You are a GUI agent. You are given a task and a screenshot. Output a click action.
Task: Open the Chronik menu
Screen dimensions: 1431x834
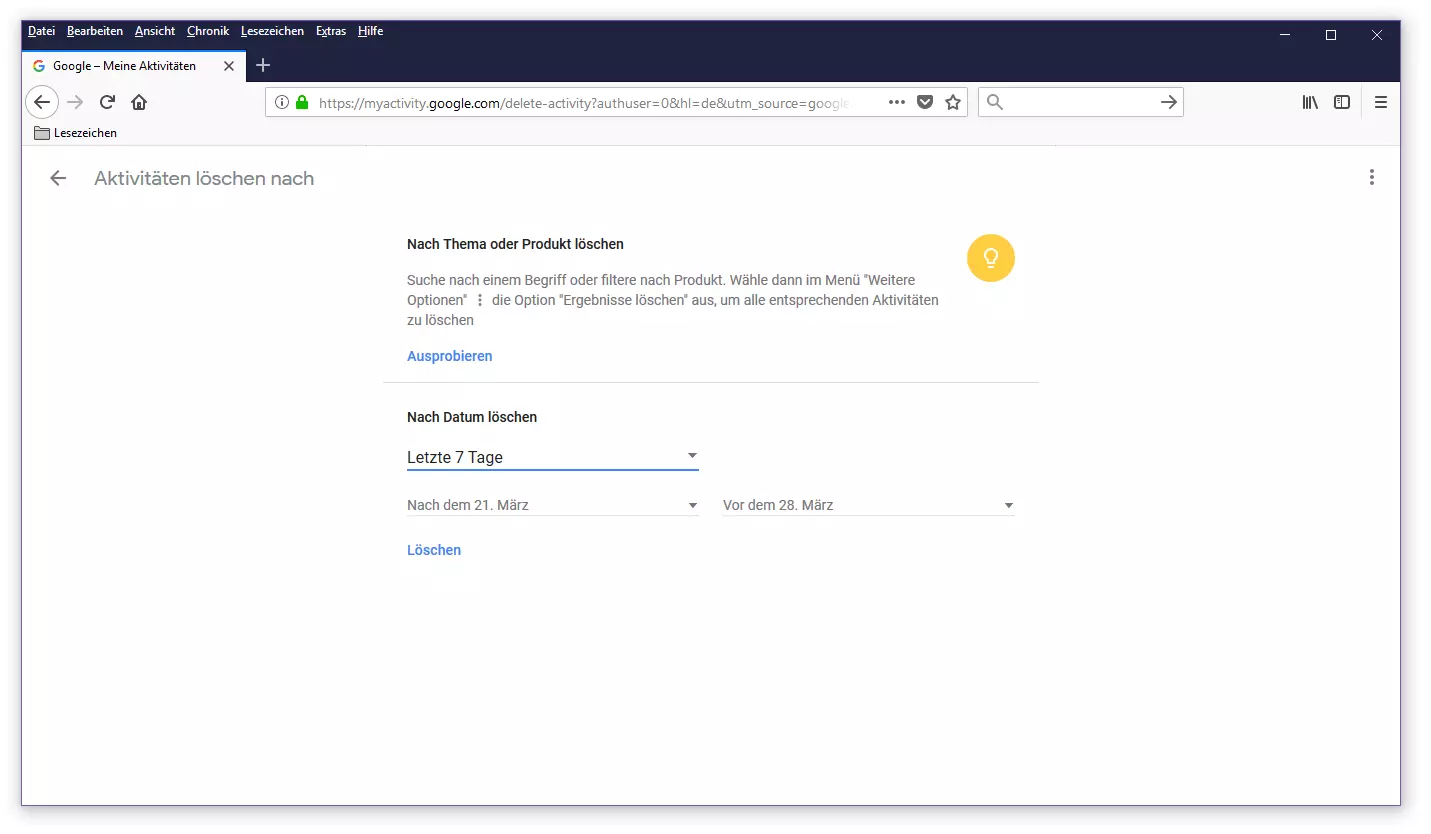click(208, 31)
